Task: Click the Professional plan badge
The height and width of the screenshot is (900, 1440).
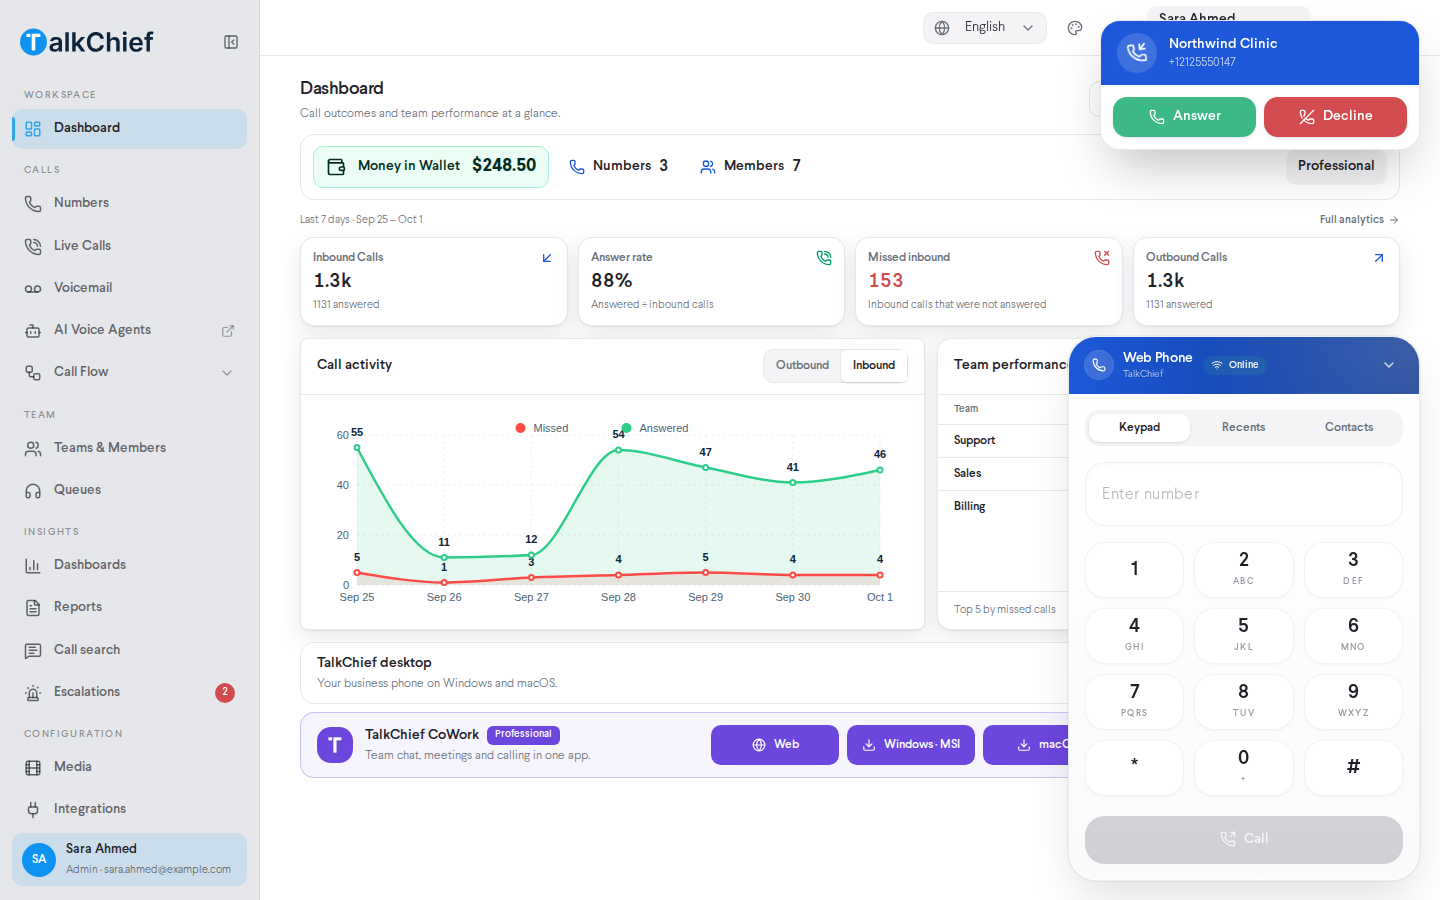Action: tap(1336, 166)
